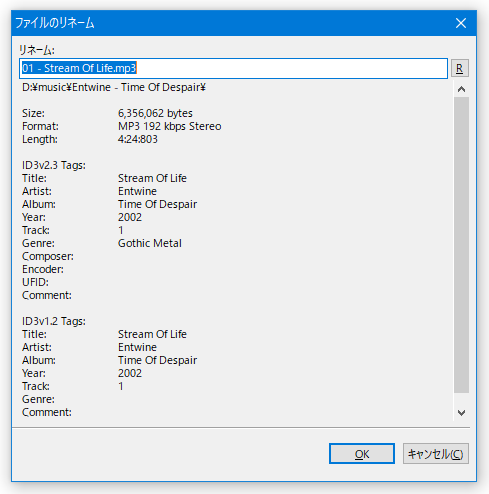Click the size value 6,356,062 bytes

point(155,113)
